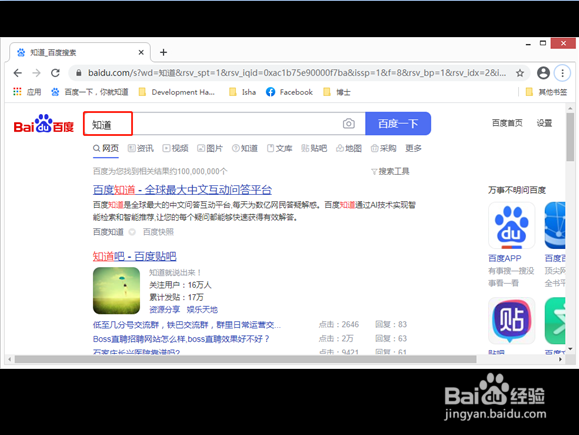Open 百度知道 - 全球最大中文互动问答平台 result
This screenshot has height=435, width=579.
[x=182, y=190]
